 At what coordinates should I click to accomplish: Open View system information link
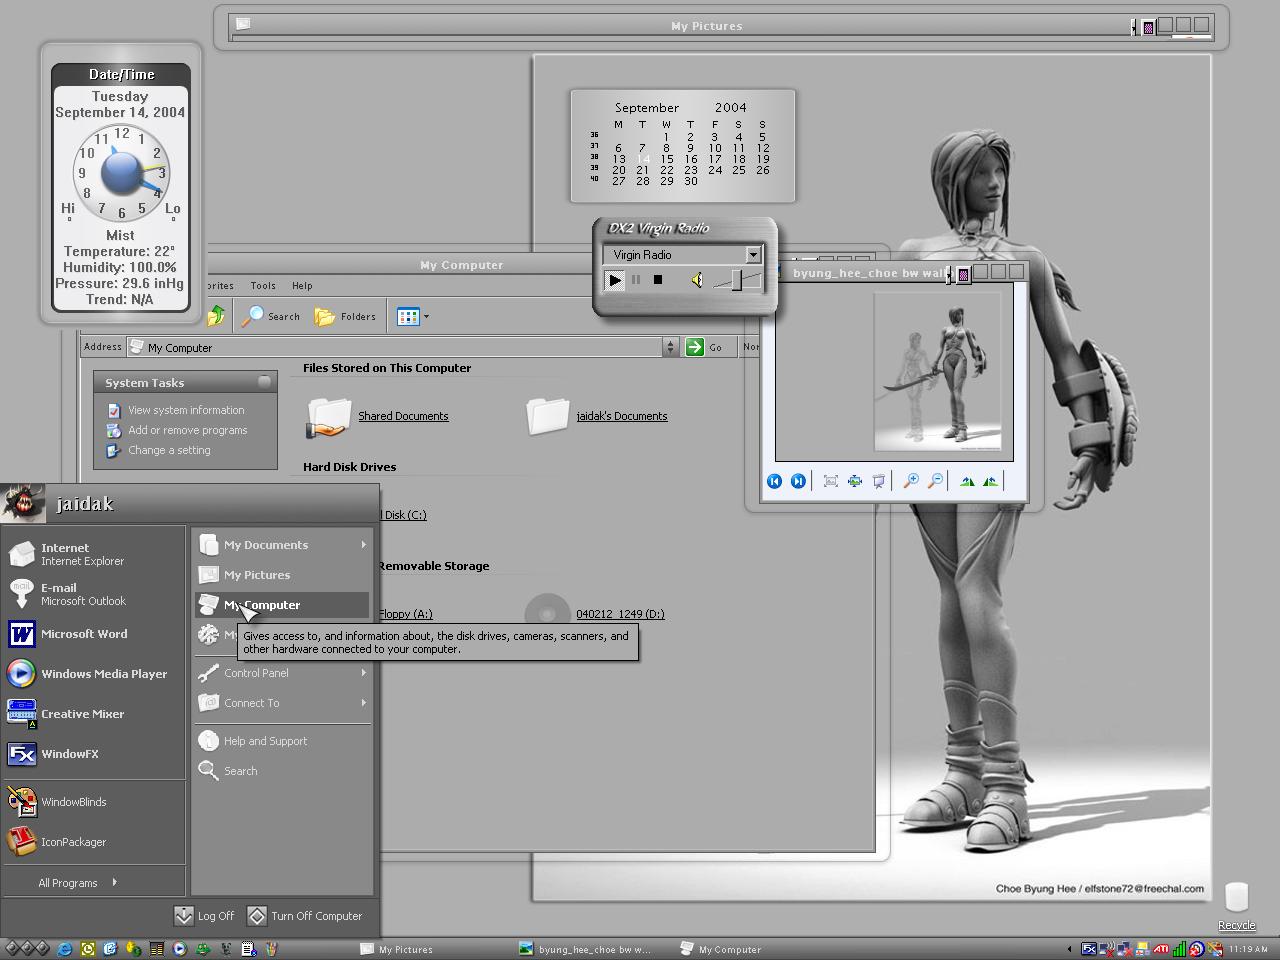click(x=186, y=410)
